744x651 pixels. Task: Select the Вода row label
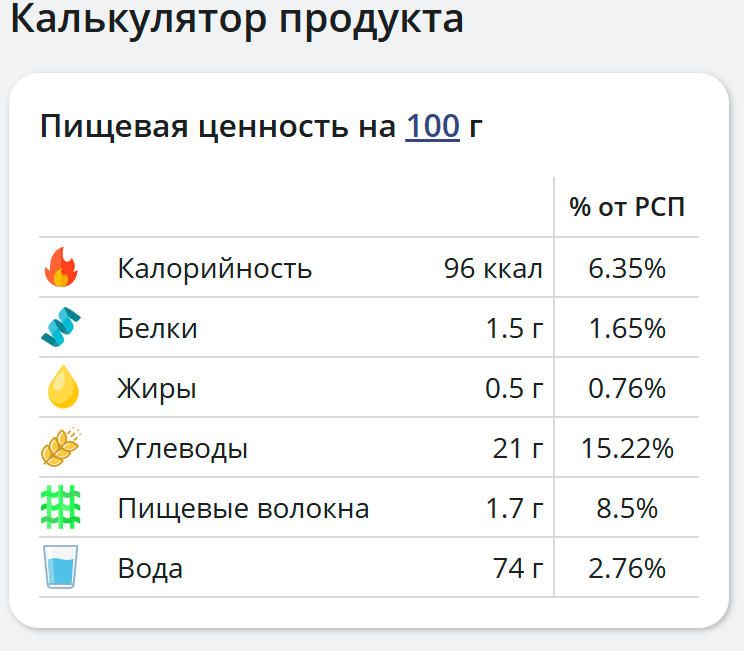pos(150,568)
